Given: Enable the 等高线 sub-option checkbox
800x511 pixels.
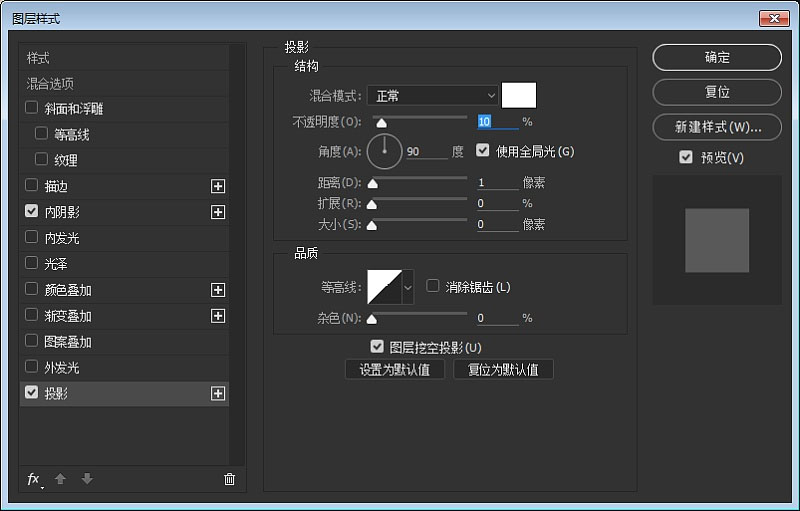Looking at the screenshot, I should tap(41, 134).
